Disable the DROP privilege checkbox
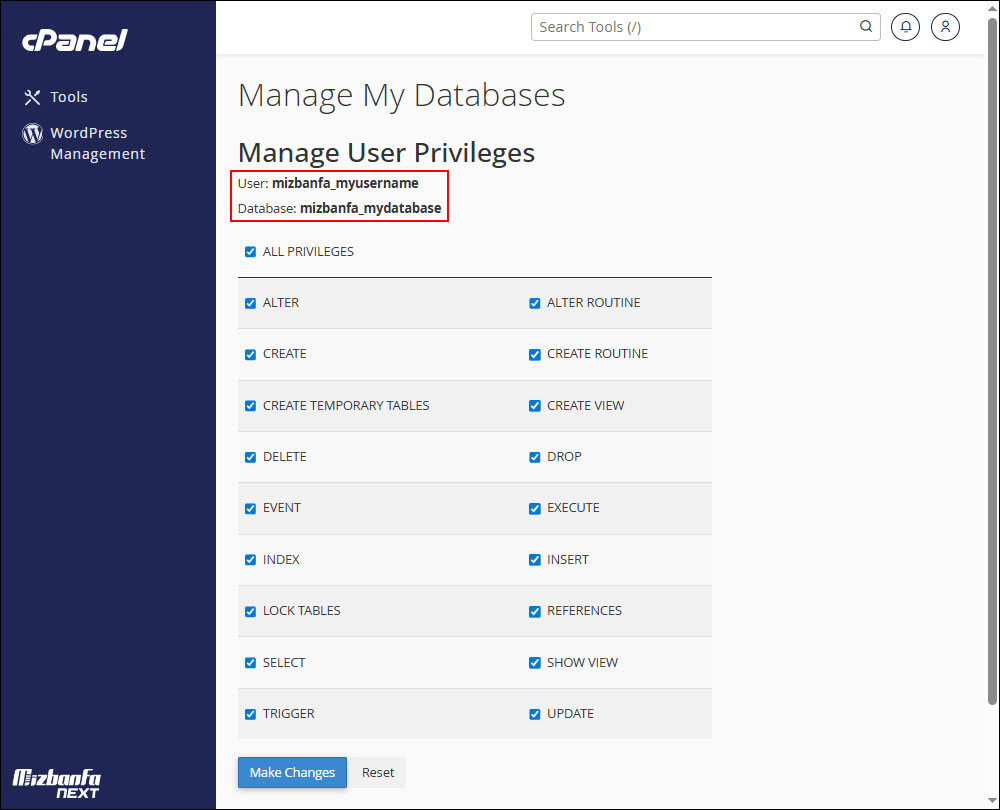Image resolution: width=1000 pixels, height=810 pixels. (x=535, y=457)
